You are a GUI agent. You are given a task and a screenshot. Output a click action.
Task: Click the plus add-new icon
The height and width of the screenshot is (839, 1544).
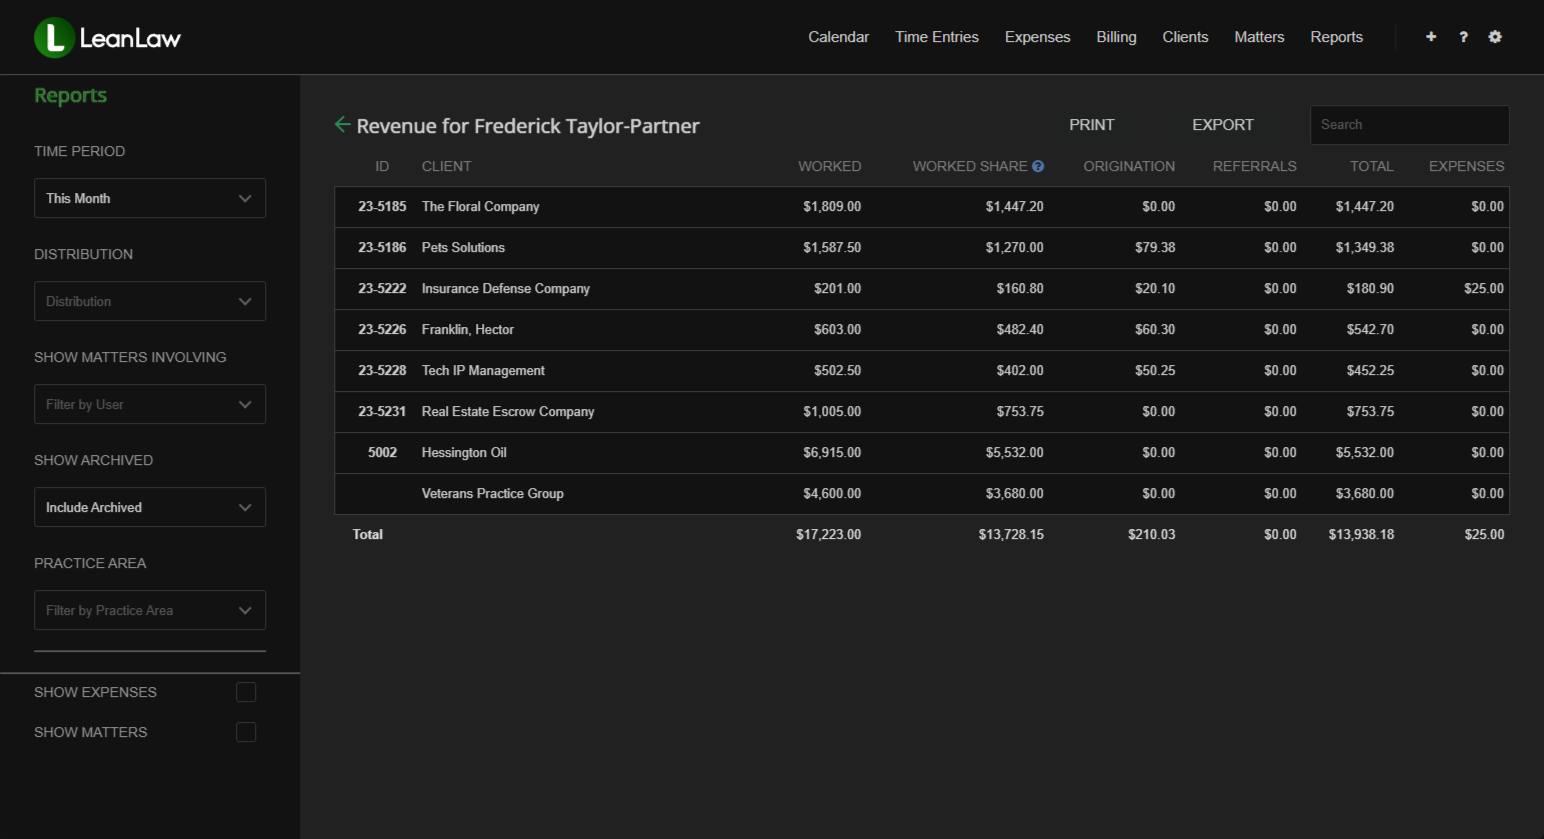[1431, 37]
